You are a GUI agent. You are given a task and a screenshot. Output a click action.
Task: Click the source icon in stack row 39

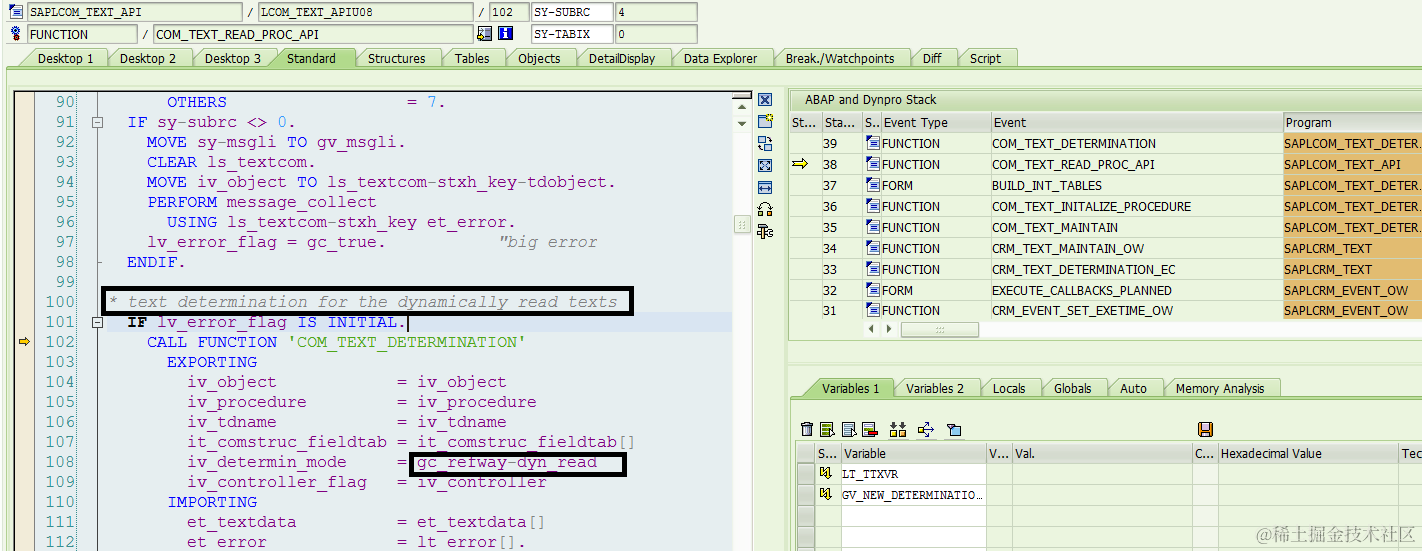pyautogui.click(x=872, y=143)
